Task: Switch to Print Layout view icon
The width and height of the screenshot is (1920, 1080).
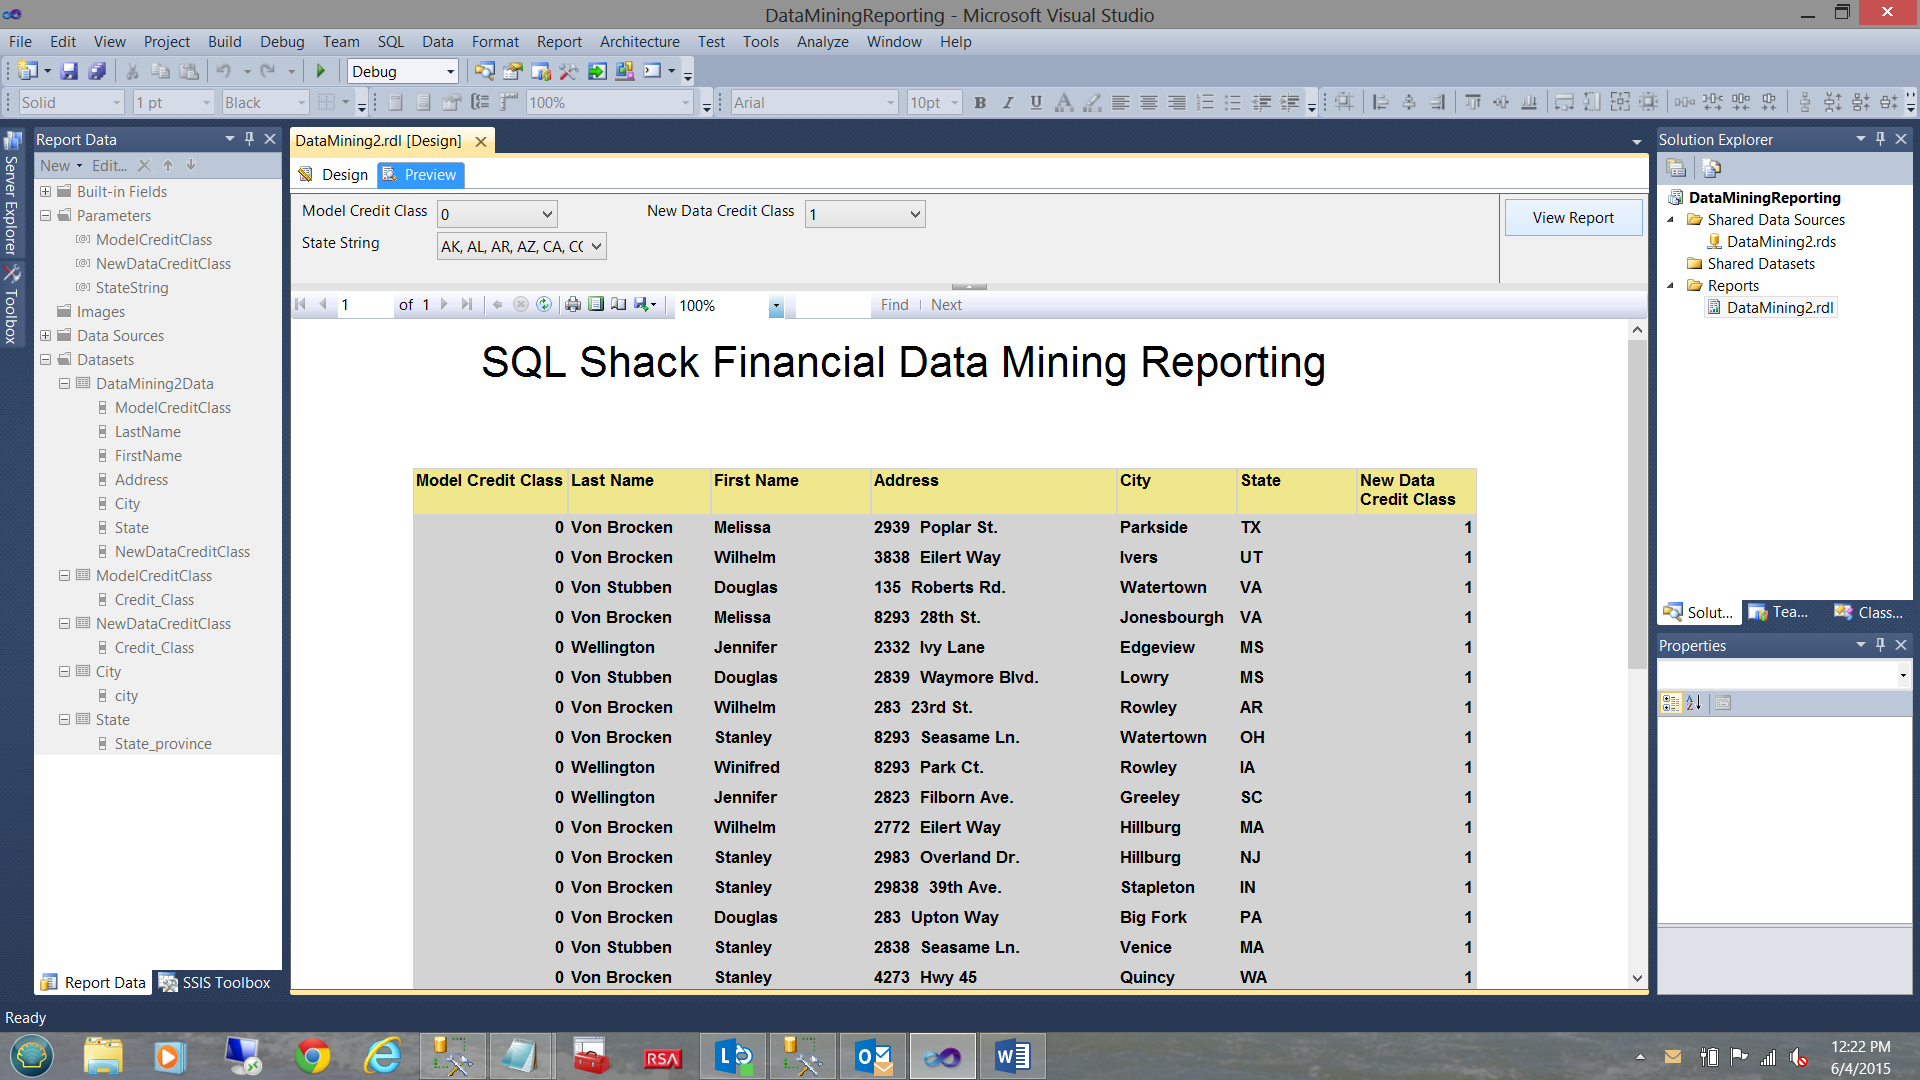Action: 596,305
